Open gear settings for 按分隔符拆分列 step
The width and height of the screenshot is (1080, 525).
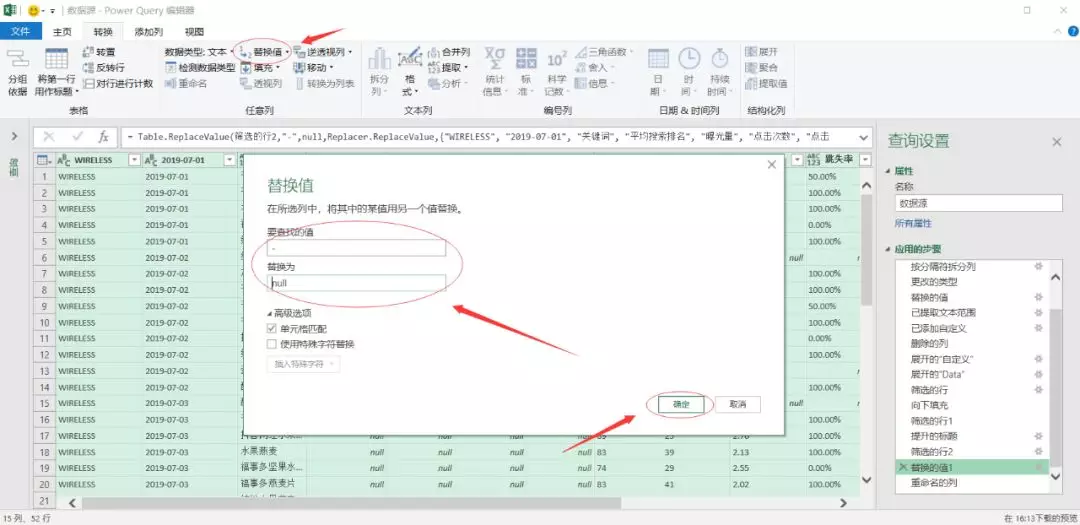[1039, 266]
